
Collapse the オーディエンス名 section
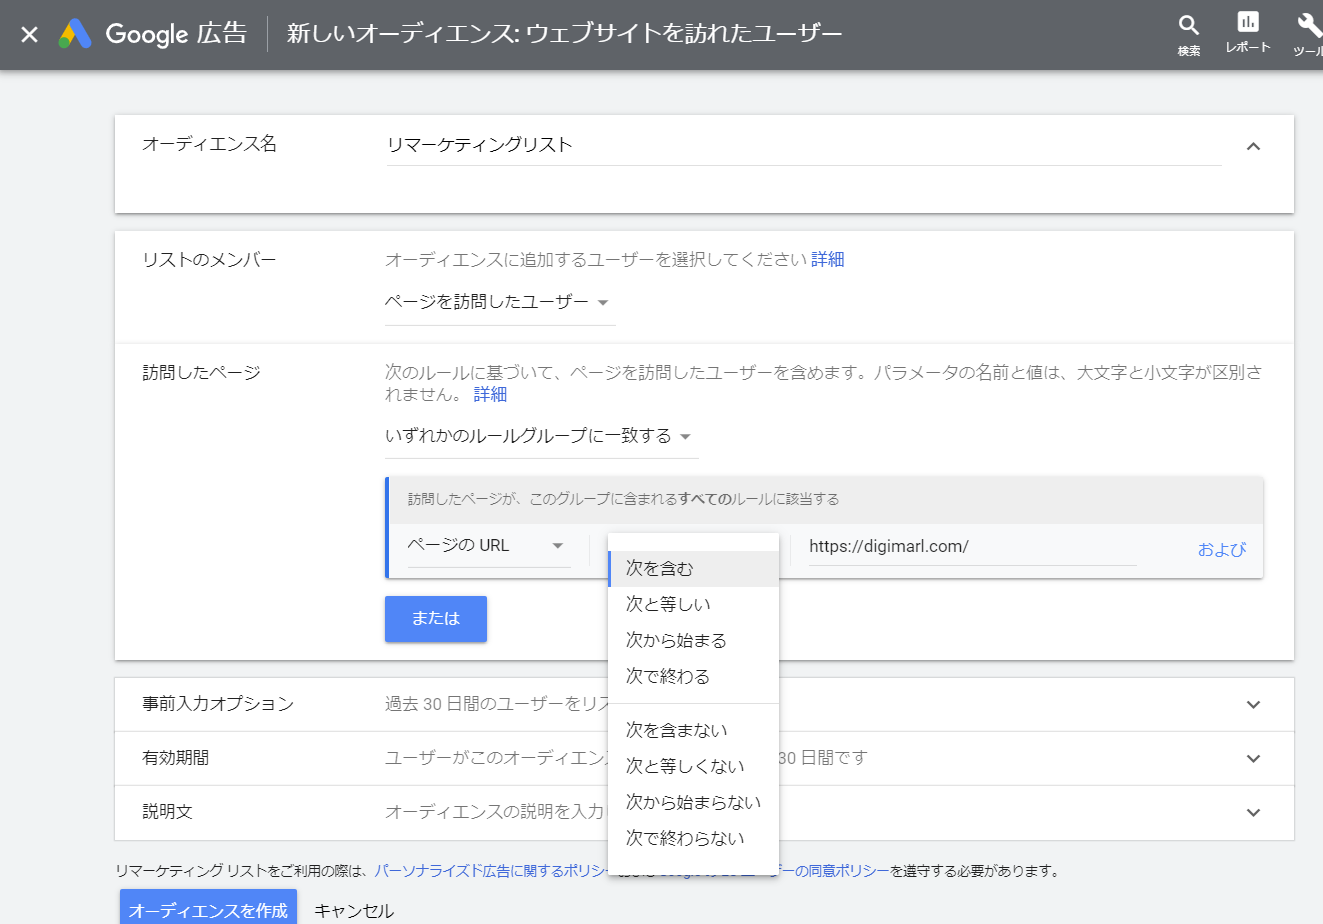1253,146
